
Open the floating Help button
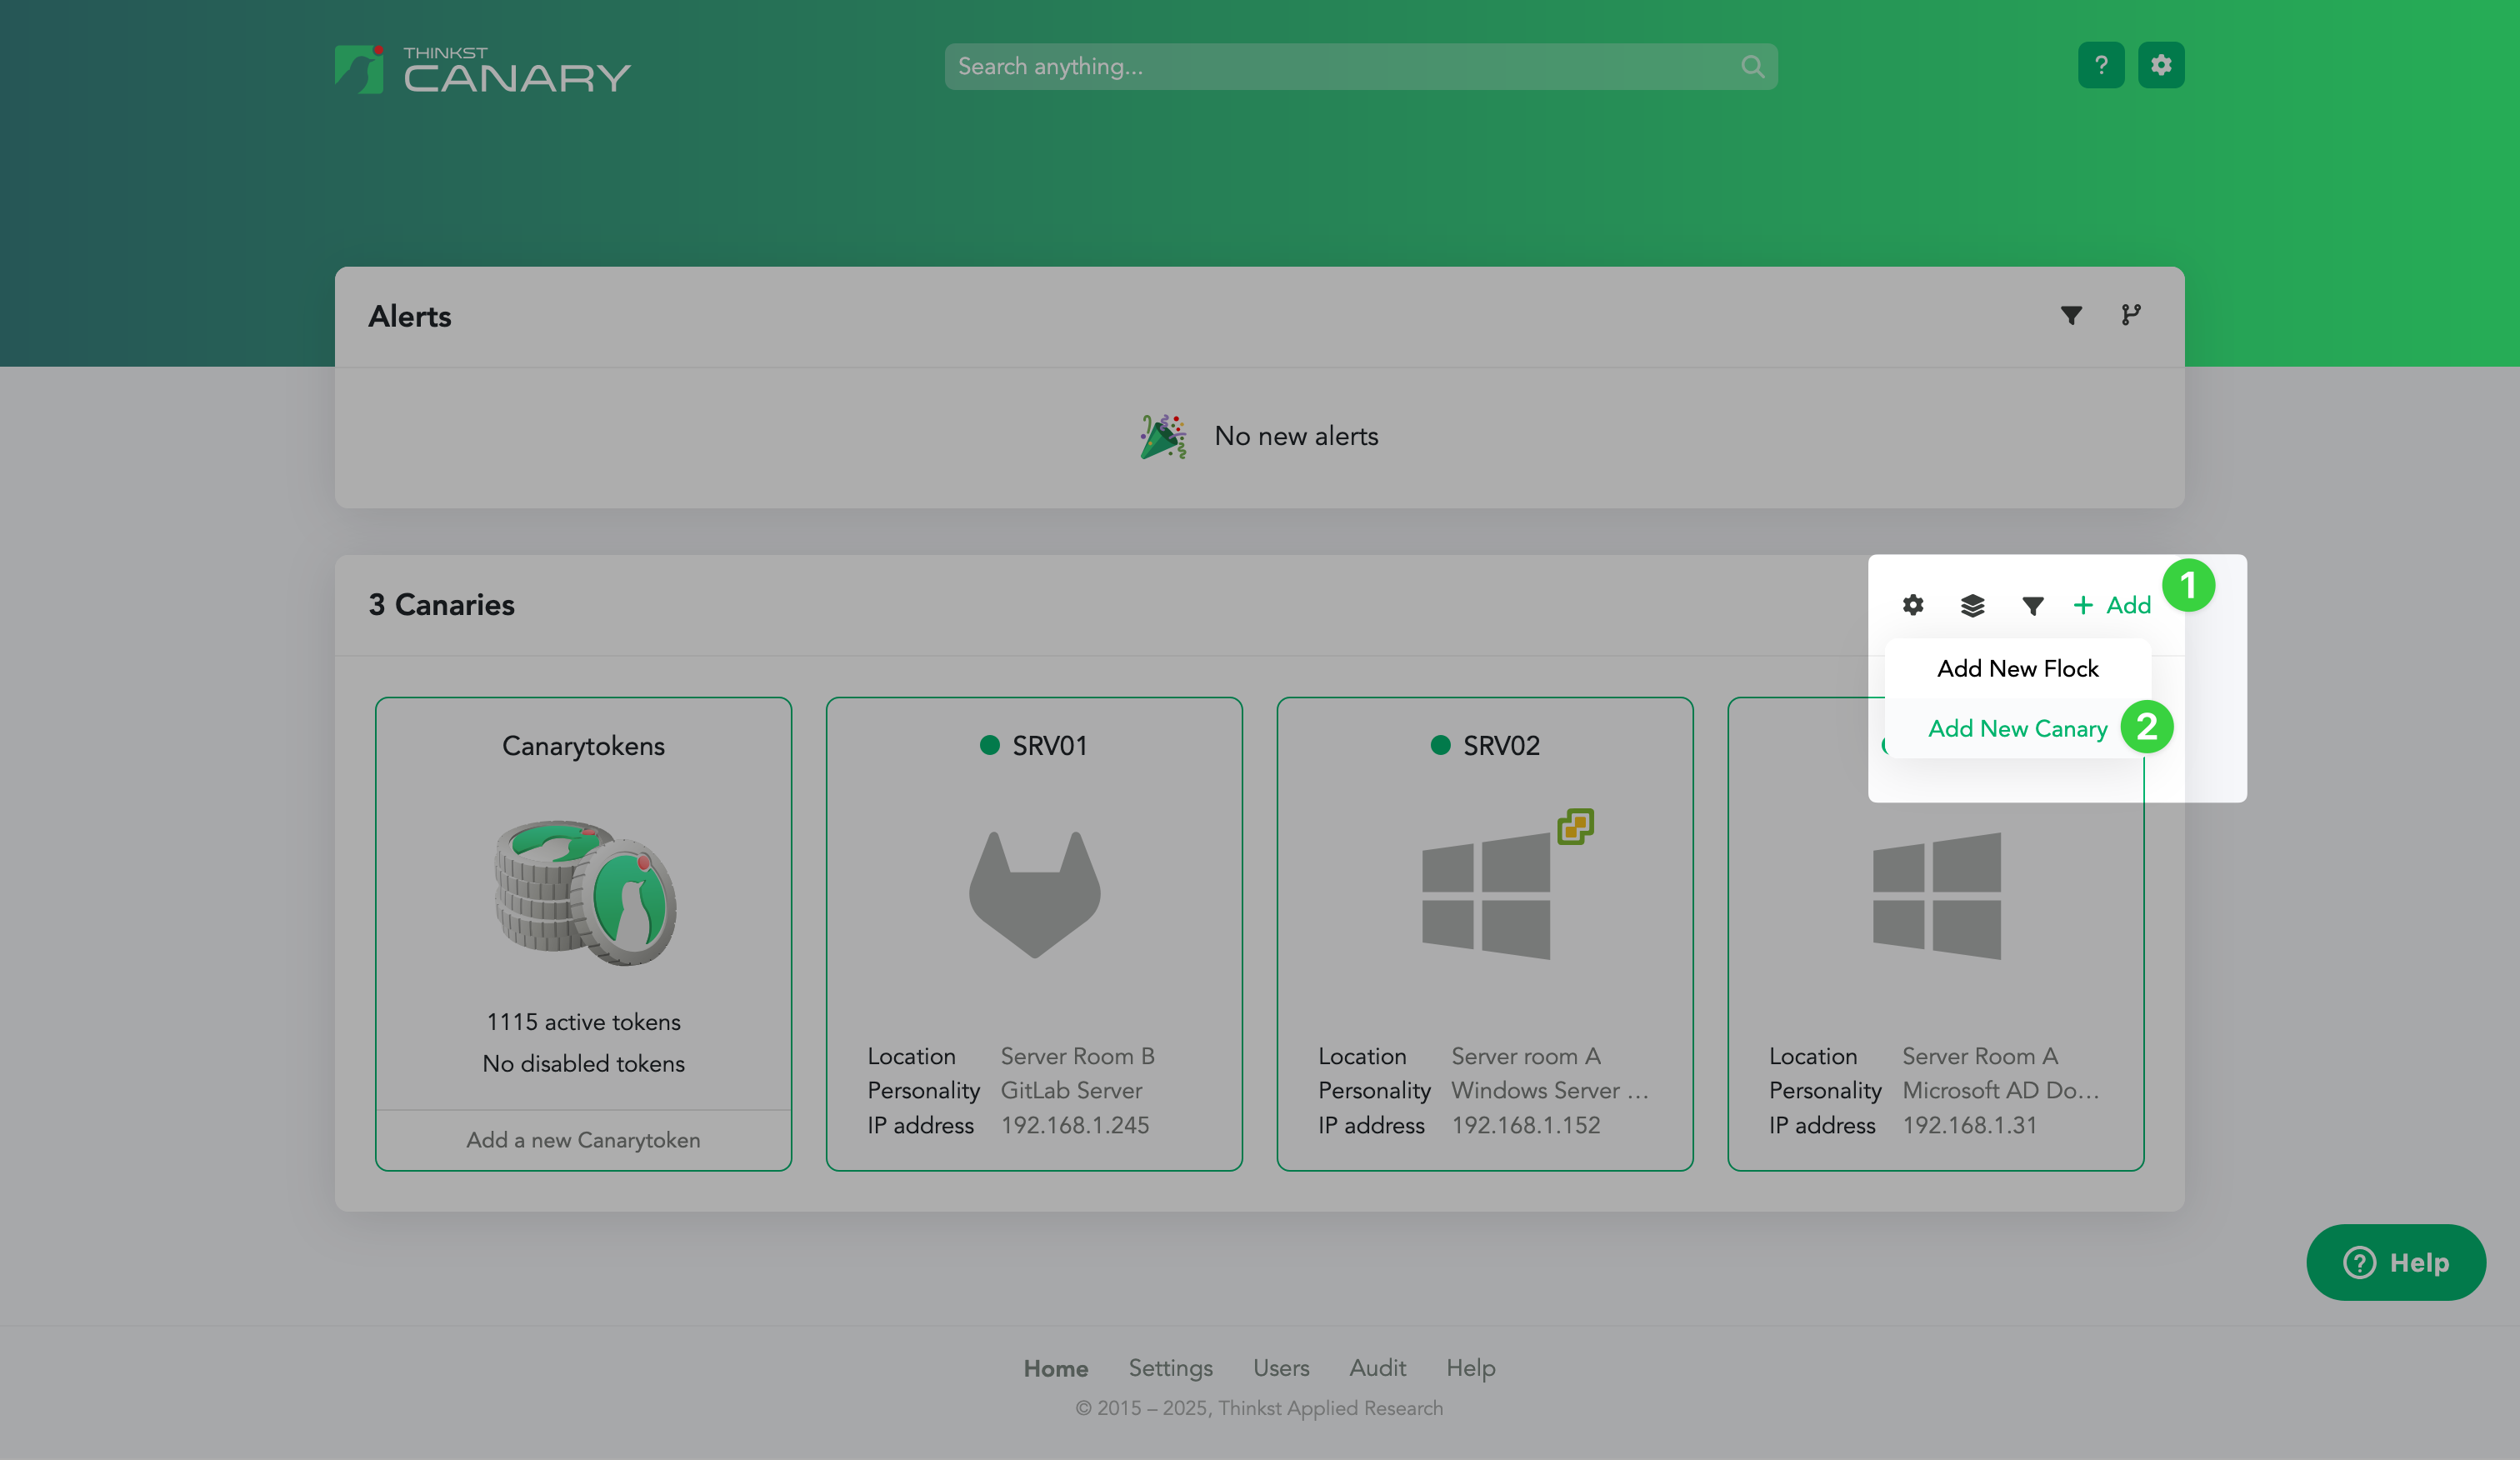[x=2396, y=1262]
